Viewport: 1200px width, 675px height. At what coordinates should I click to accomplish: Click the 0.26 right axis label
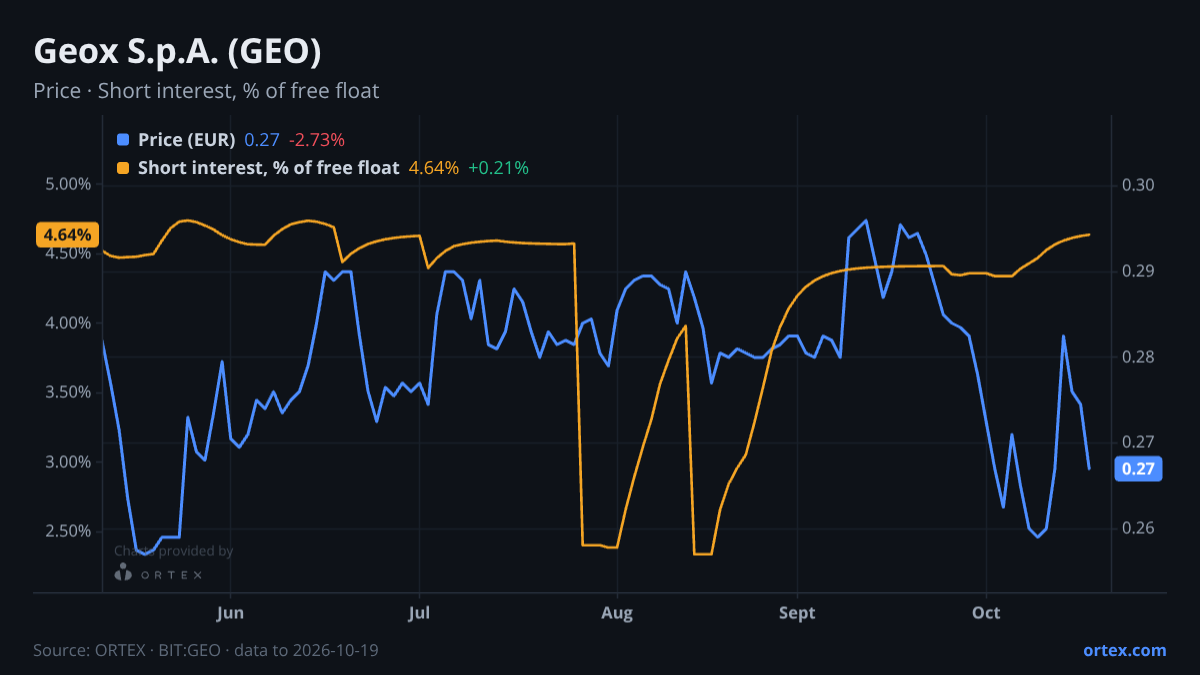pyautogui.click(x=1139, y=528)
